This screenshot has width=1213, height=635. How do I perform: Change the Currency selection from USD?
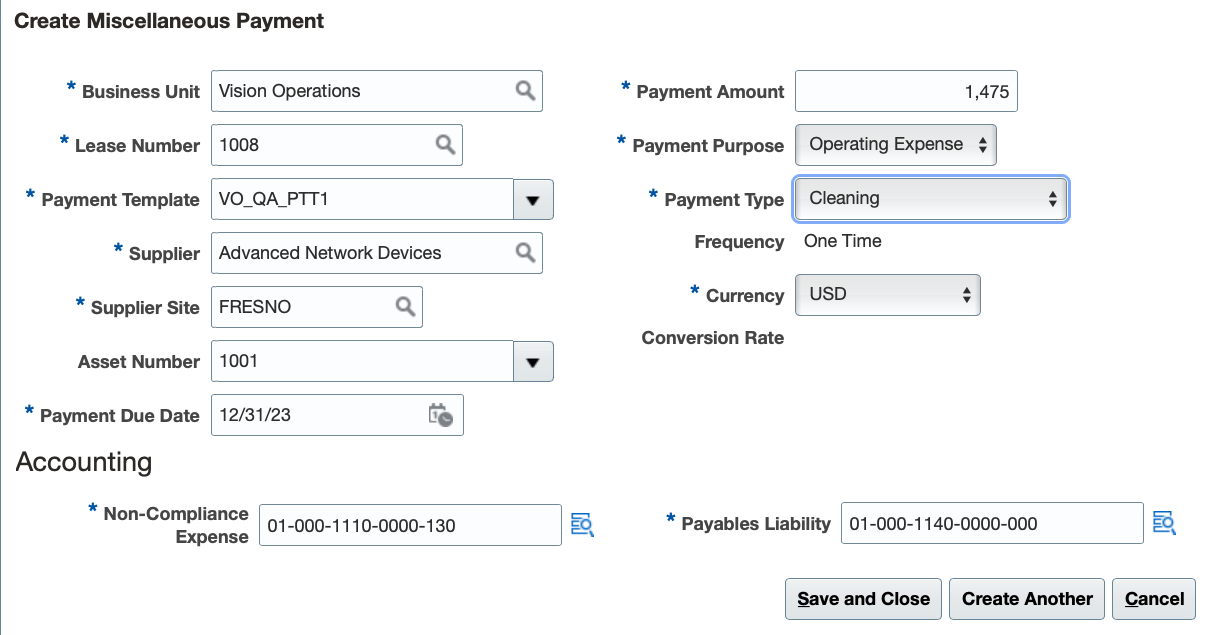tap(887, 295)
